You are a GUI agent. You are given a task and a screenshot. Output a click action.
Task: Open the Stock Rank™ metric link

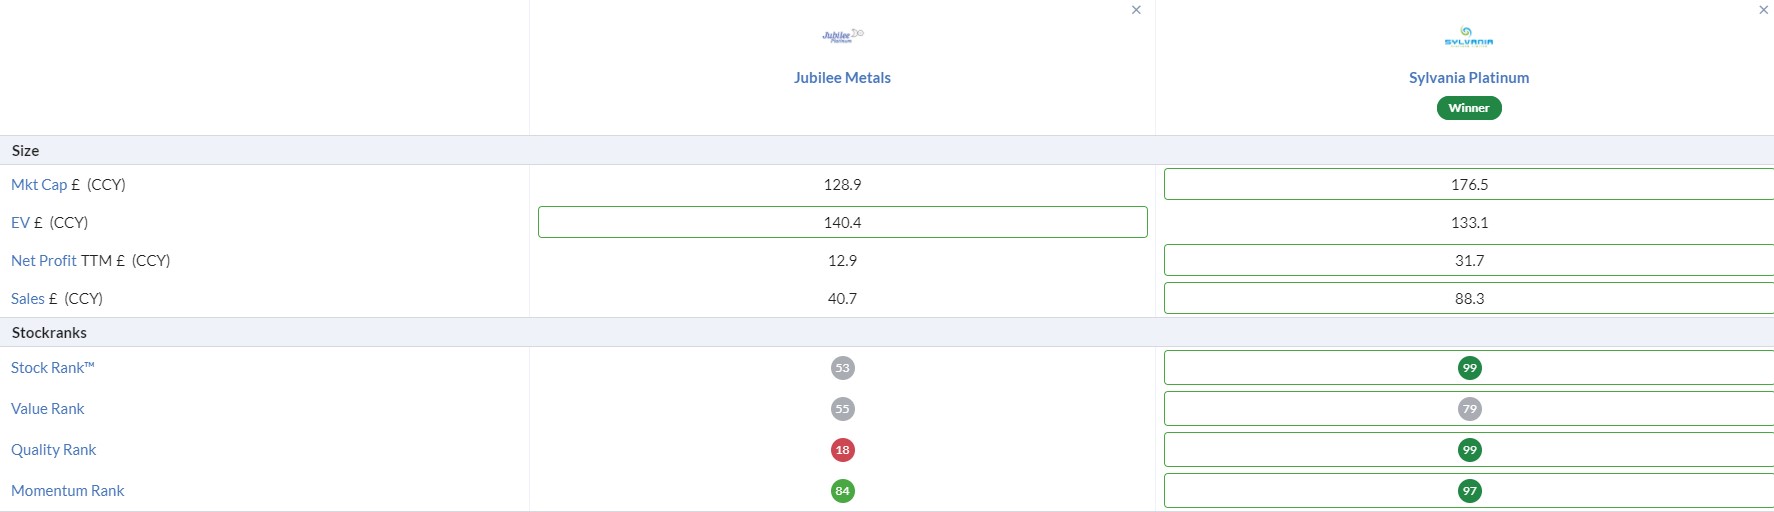point(53,368)
